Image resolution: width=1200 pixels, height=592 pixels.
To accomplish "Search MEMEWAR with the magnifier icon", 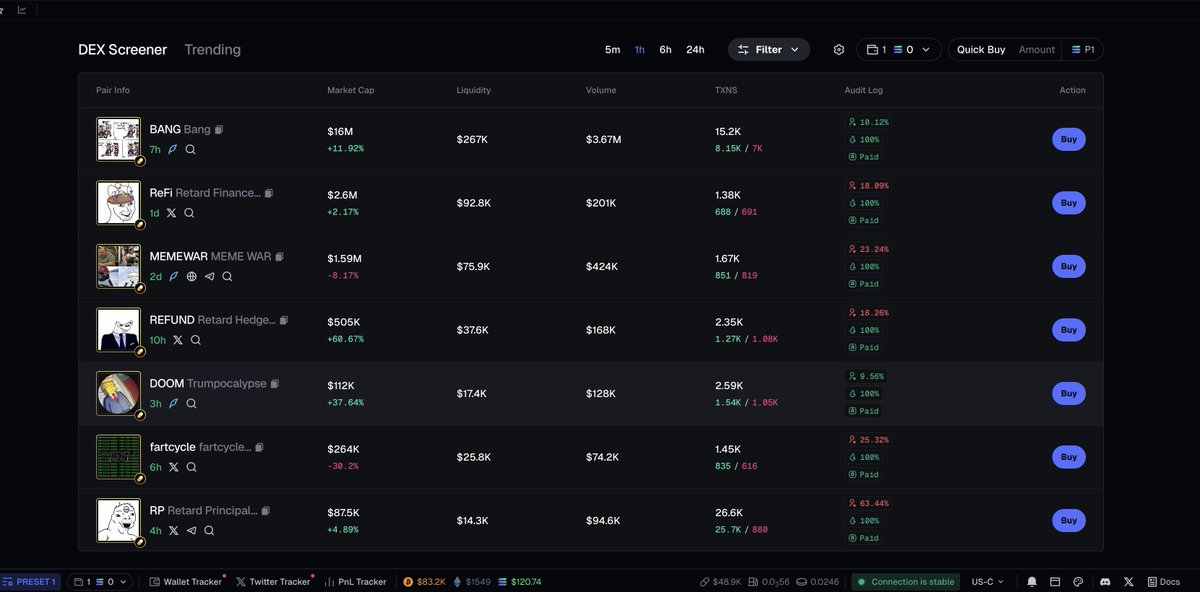I will point(227,277).
